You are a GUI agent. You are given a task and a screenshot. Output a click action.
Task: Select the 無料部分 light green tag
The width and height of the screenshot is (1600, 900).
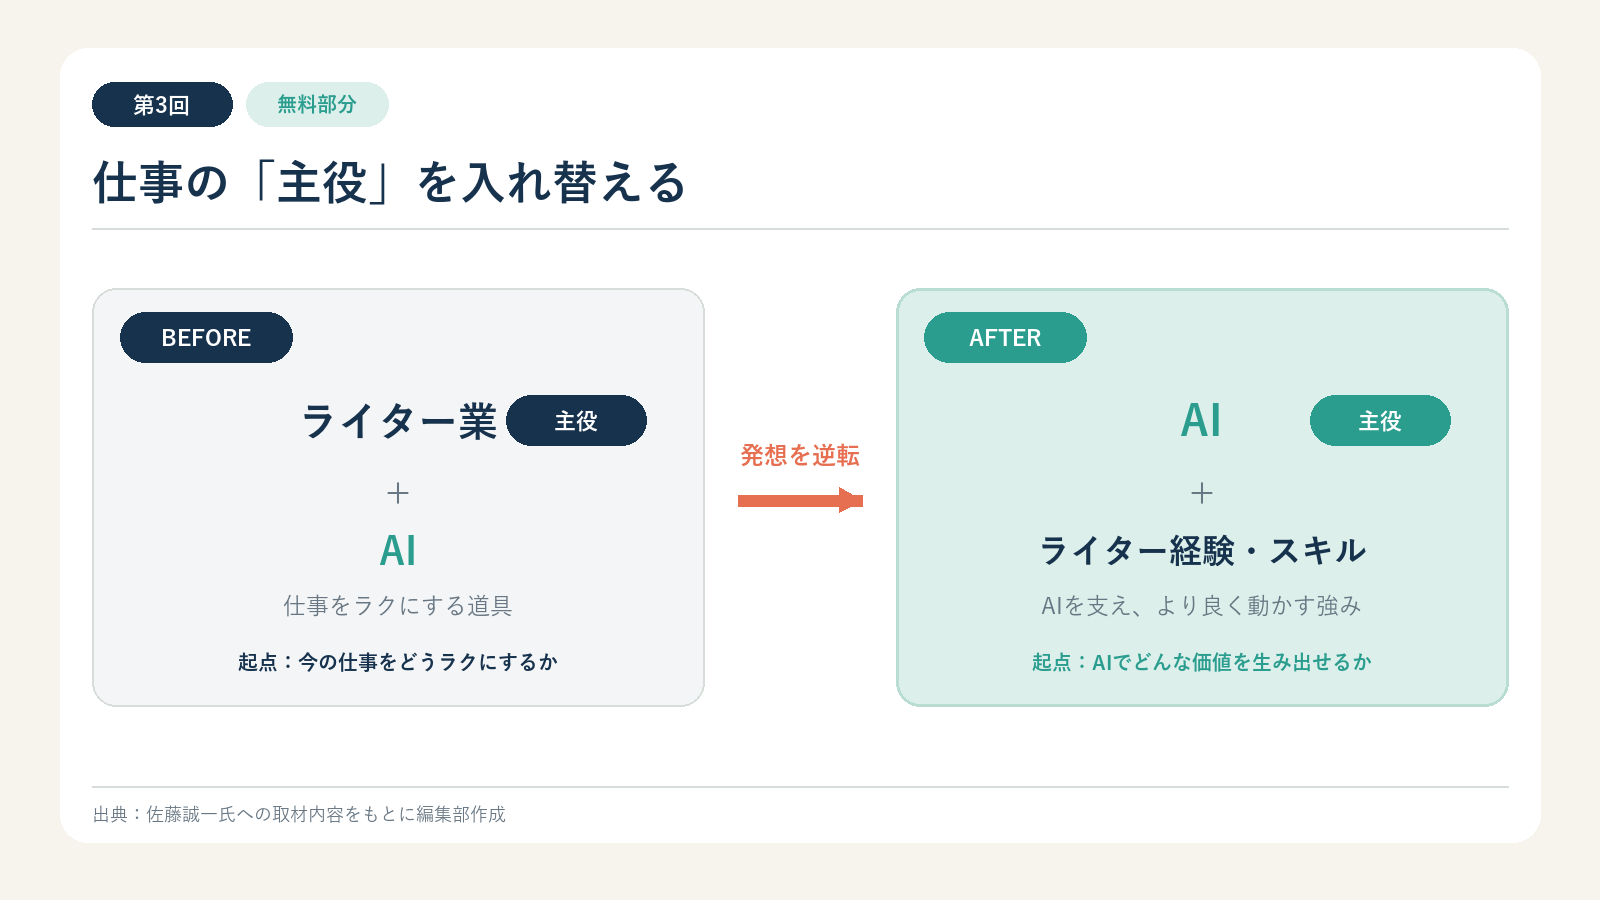coord(317,105)
